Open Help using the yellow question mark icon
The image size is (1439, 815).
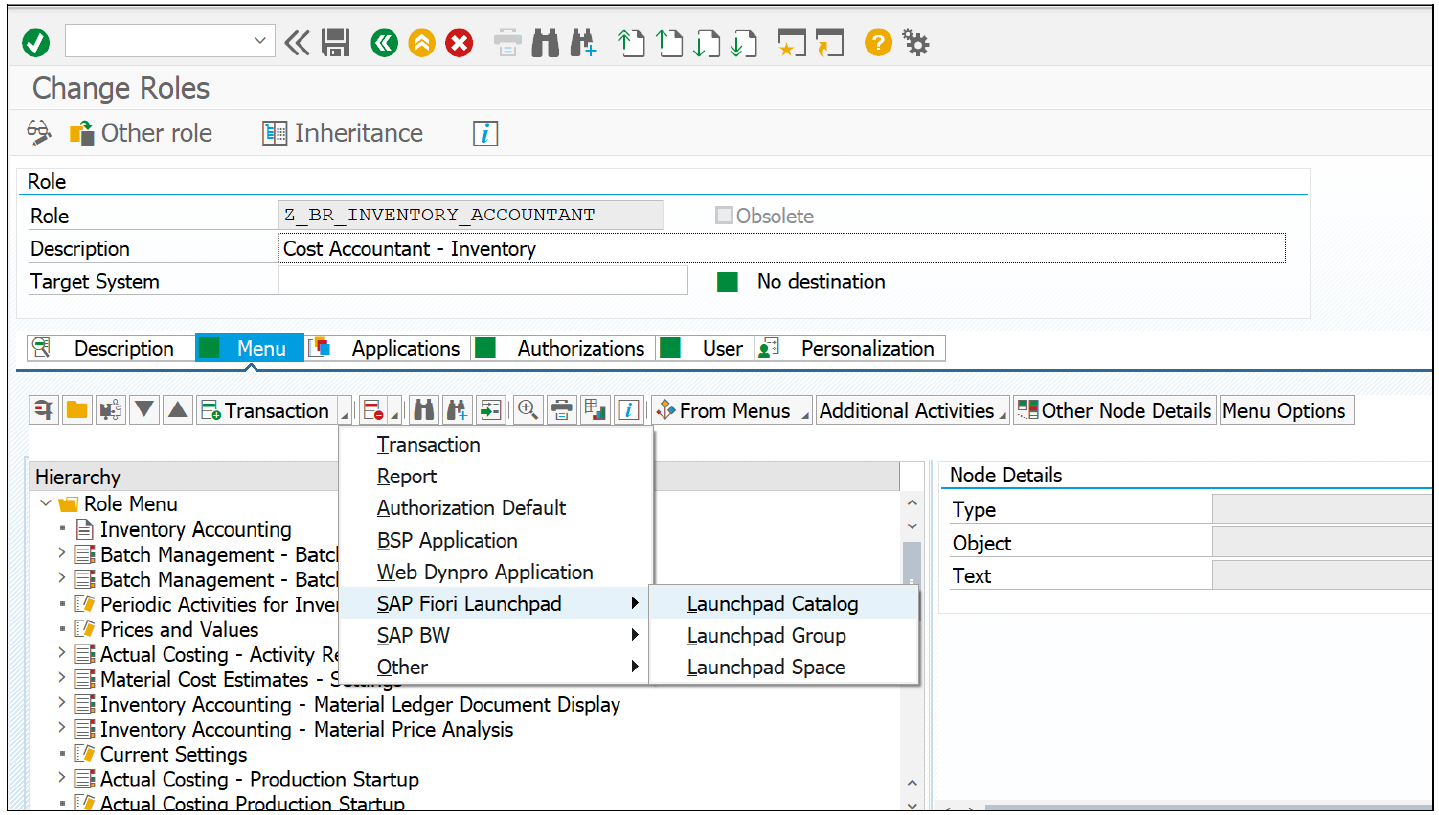877,42
